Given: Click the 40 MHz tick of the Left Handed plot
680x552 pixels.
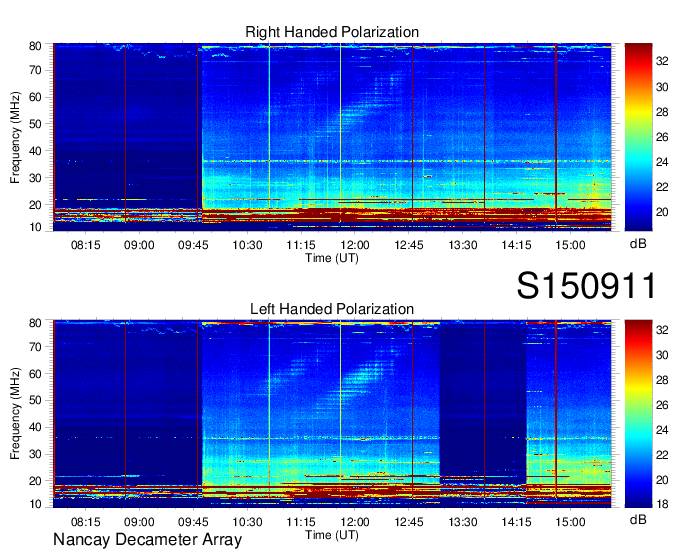Looking at the screenshot, I should (x=35, y=428).
